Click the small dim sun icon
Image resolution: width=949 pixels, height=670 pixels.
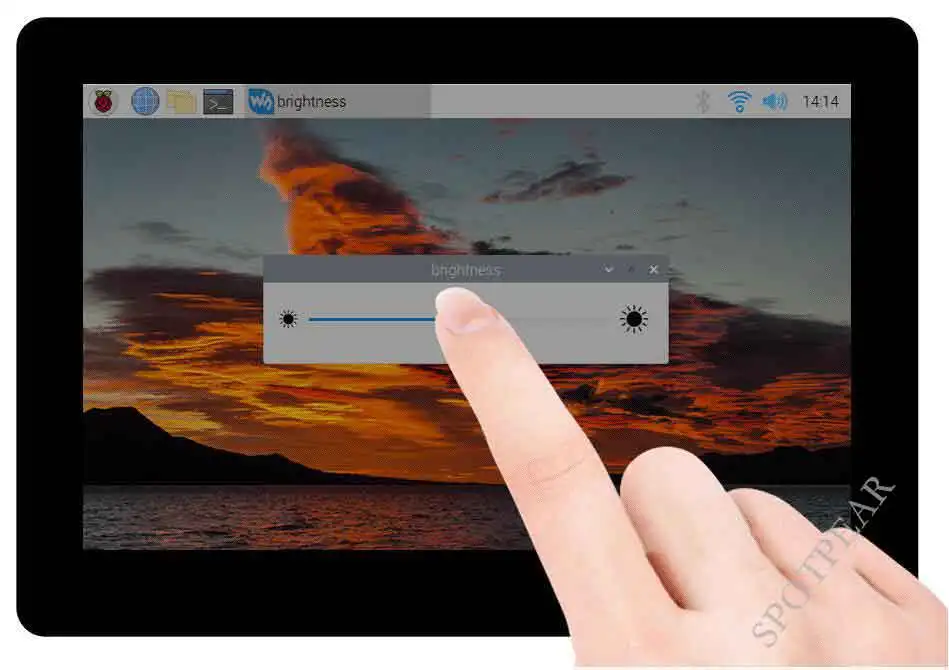click(289, 320)
